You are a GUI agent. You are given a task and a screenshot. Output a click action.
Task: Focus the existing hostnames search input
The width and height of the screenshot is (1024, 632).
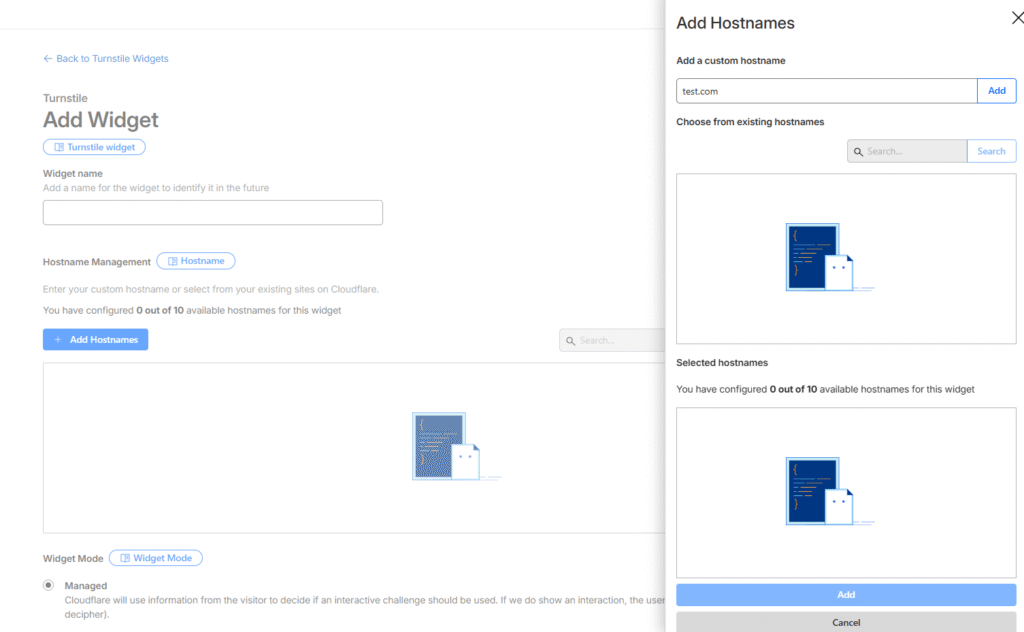(x=914, y=151)
